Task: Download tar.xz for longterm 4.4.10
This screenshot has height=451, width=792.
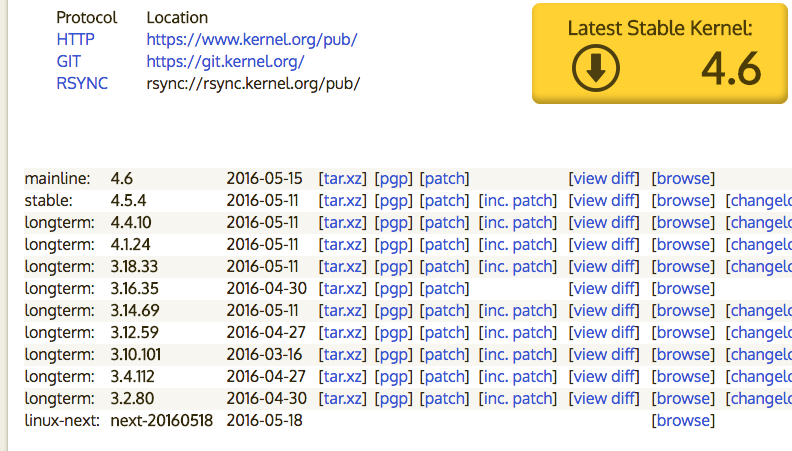Action: pyautogui.click(x=342, y=223)
